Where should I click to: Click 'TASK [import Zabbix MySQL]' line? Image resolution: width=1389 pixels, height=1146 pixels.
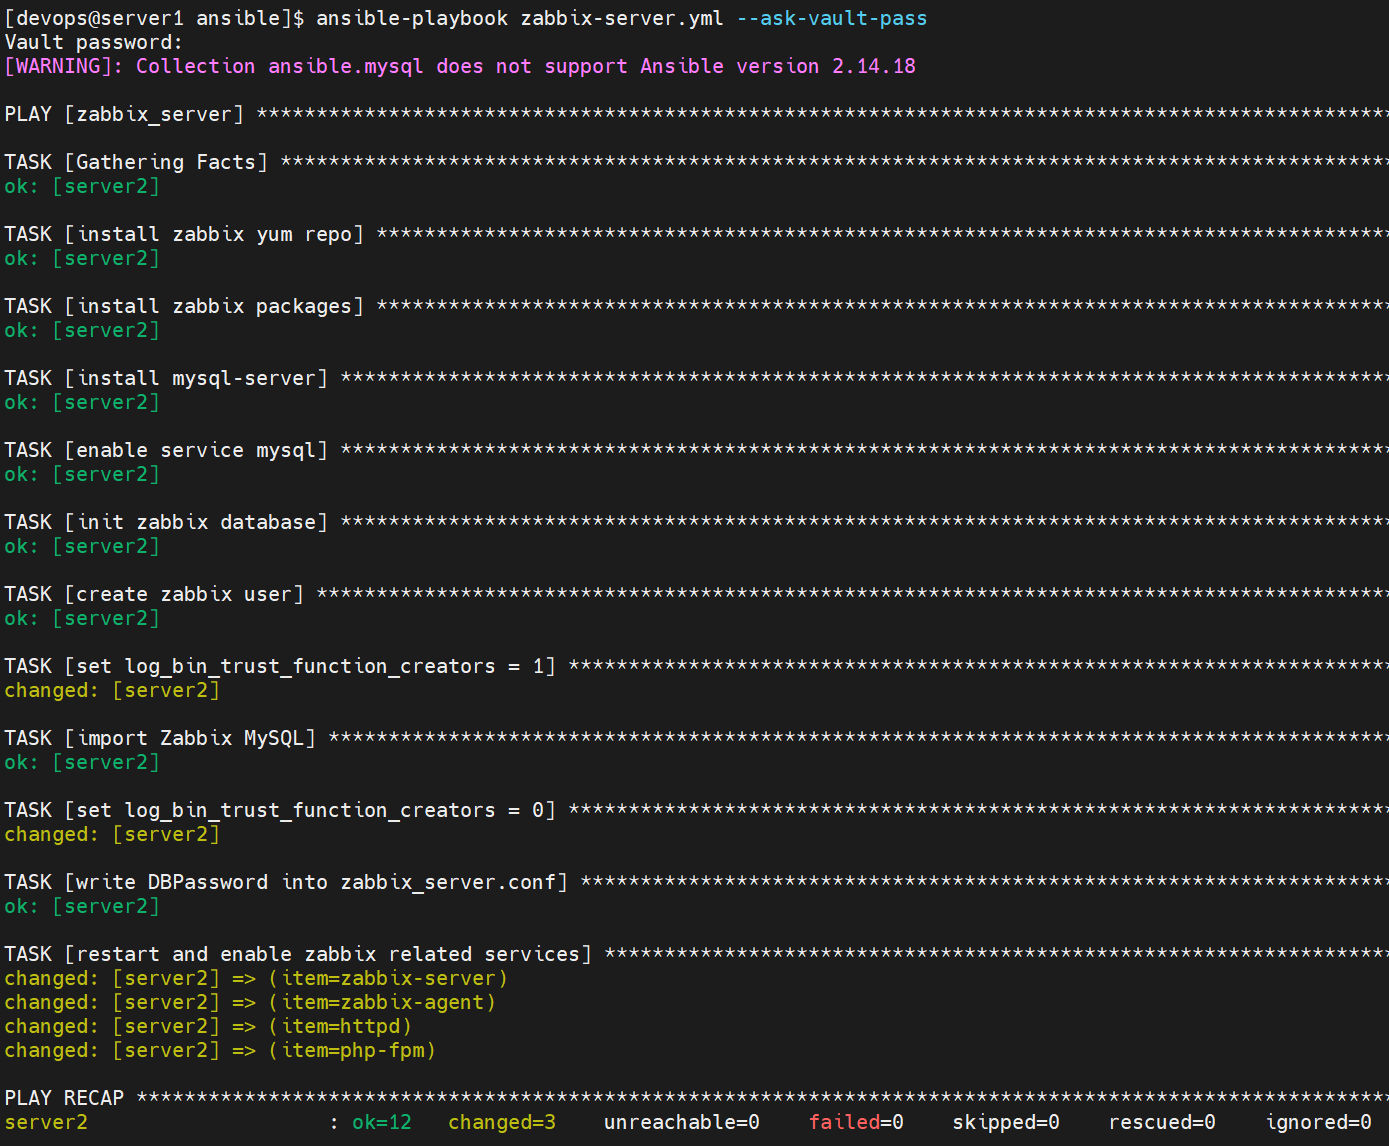click(x=160, y=738)
